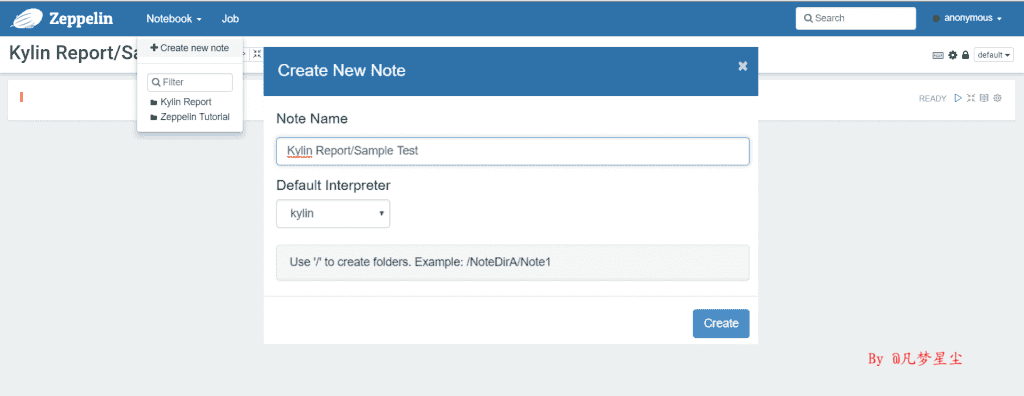This screenshot has width=1024, height=396.
Task: Expand the anonymous user menu
Action: click(x=967, y=18)
